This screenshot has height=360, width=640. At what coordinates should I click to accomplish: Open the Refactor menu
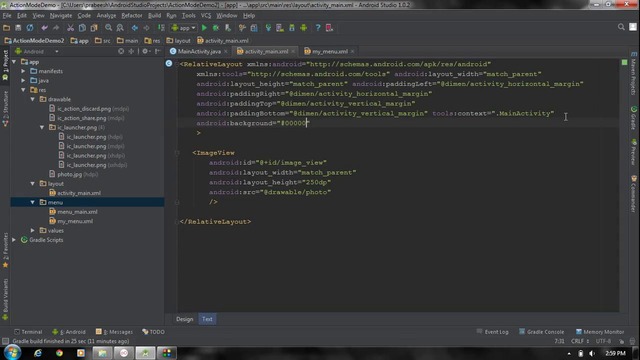[131, 16]
